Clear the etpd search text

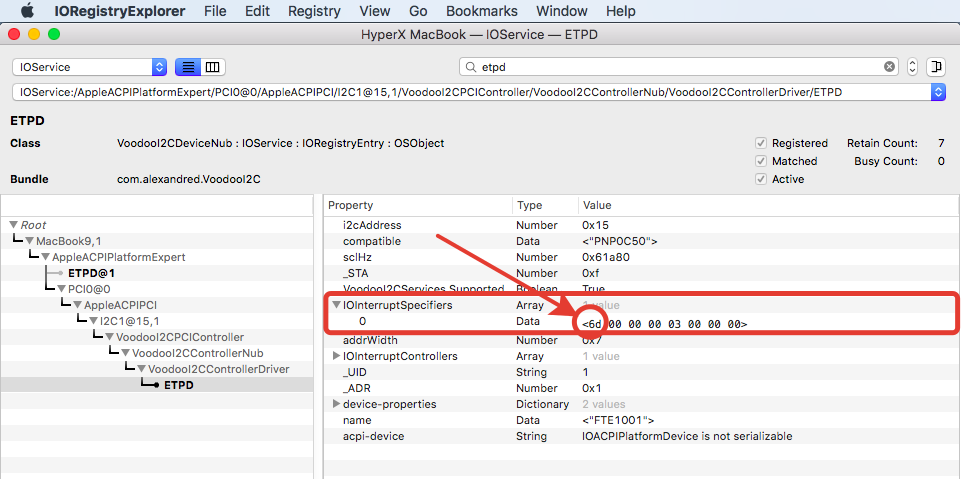point(889,67)
